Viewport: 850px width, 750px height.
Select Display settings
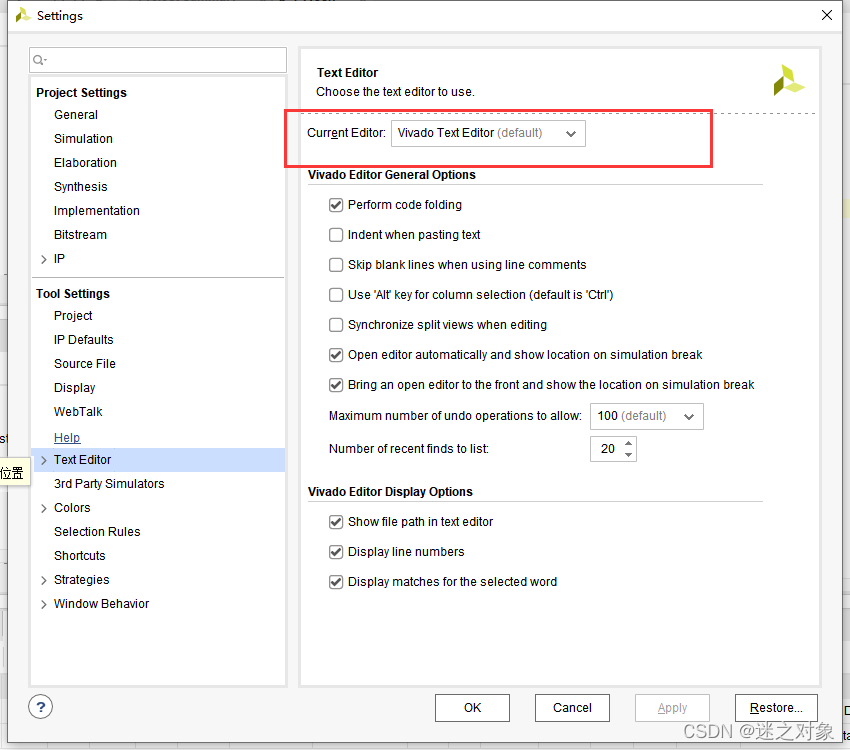click(x=75, y=388)
